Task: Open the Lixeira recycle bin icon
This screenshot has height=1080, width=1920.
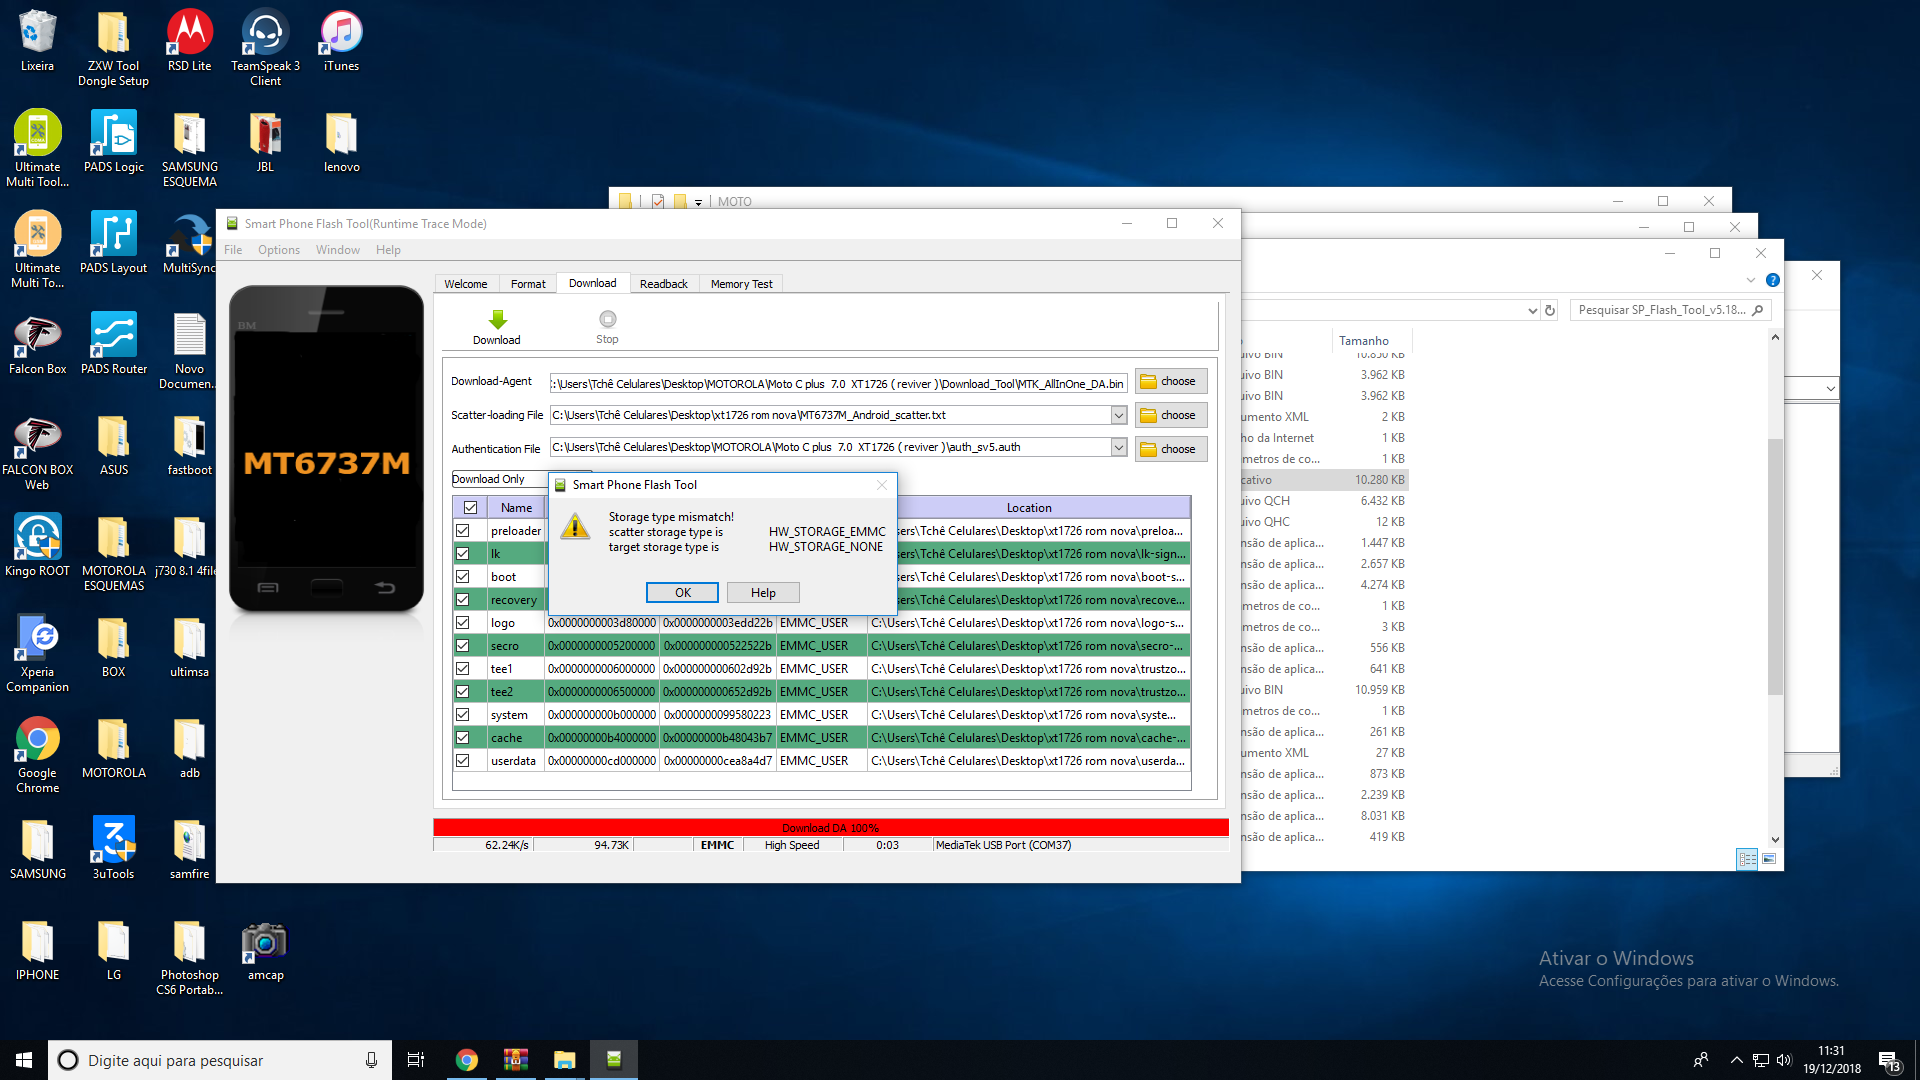Action: pyautogui.click(x=37, y=32)
